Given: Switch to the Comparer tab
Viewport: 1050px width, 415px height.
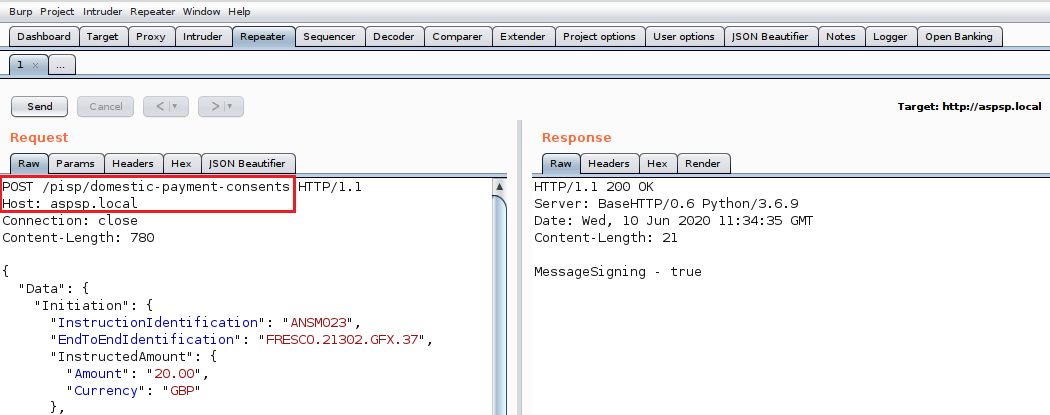Looking at the screenshot, I should 457,37.
